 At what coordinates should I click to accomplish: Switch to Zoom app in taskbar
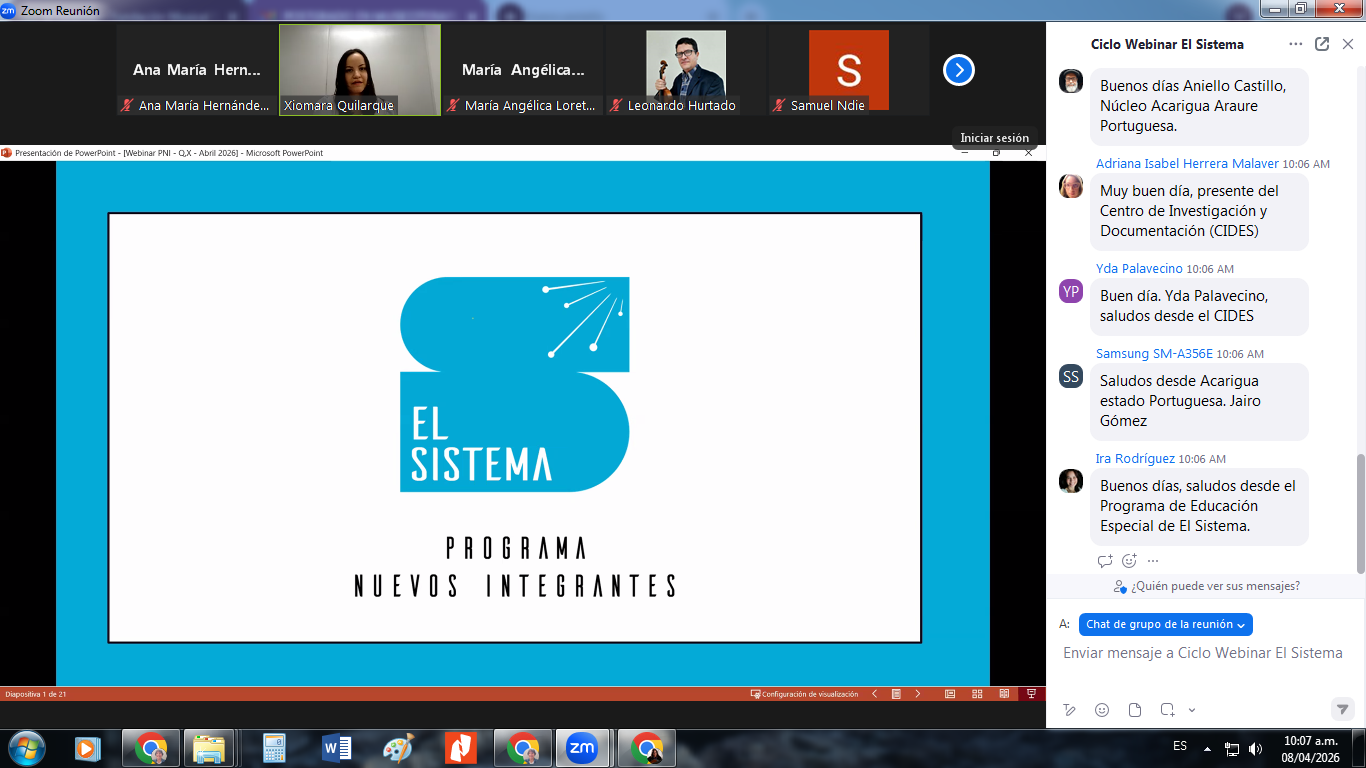tap(582, 748)
